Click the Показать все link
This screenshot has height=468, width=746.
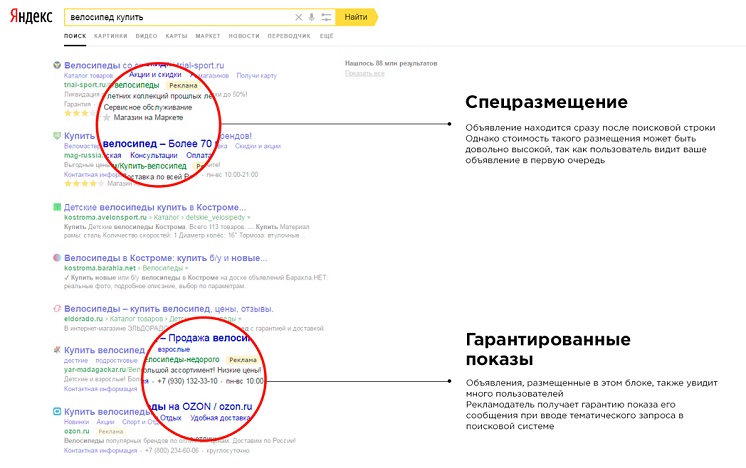pyautogui.click(x=364, y=73)
